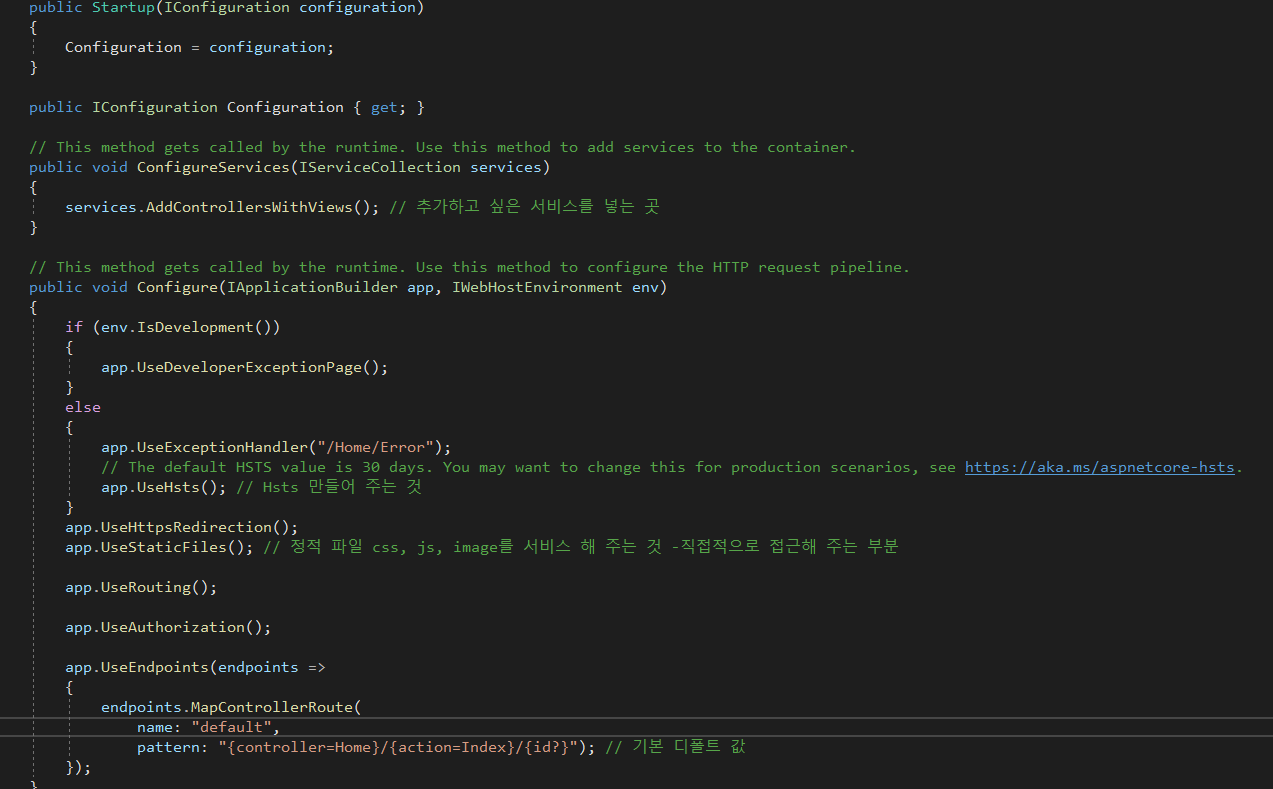Viewport: 1273px width, 789px height.
Task: Click the "pattern:" argument label
Action: [x=173, y=747]
